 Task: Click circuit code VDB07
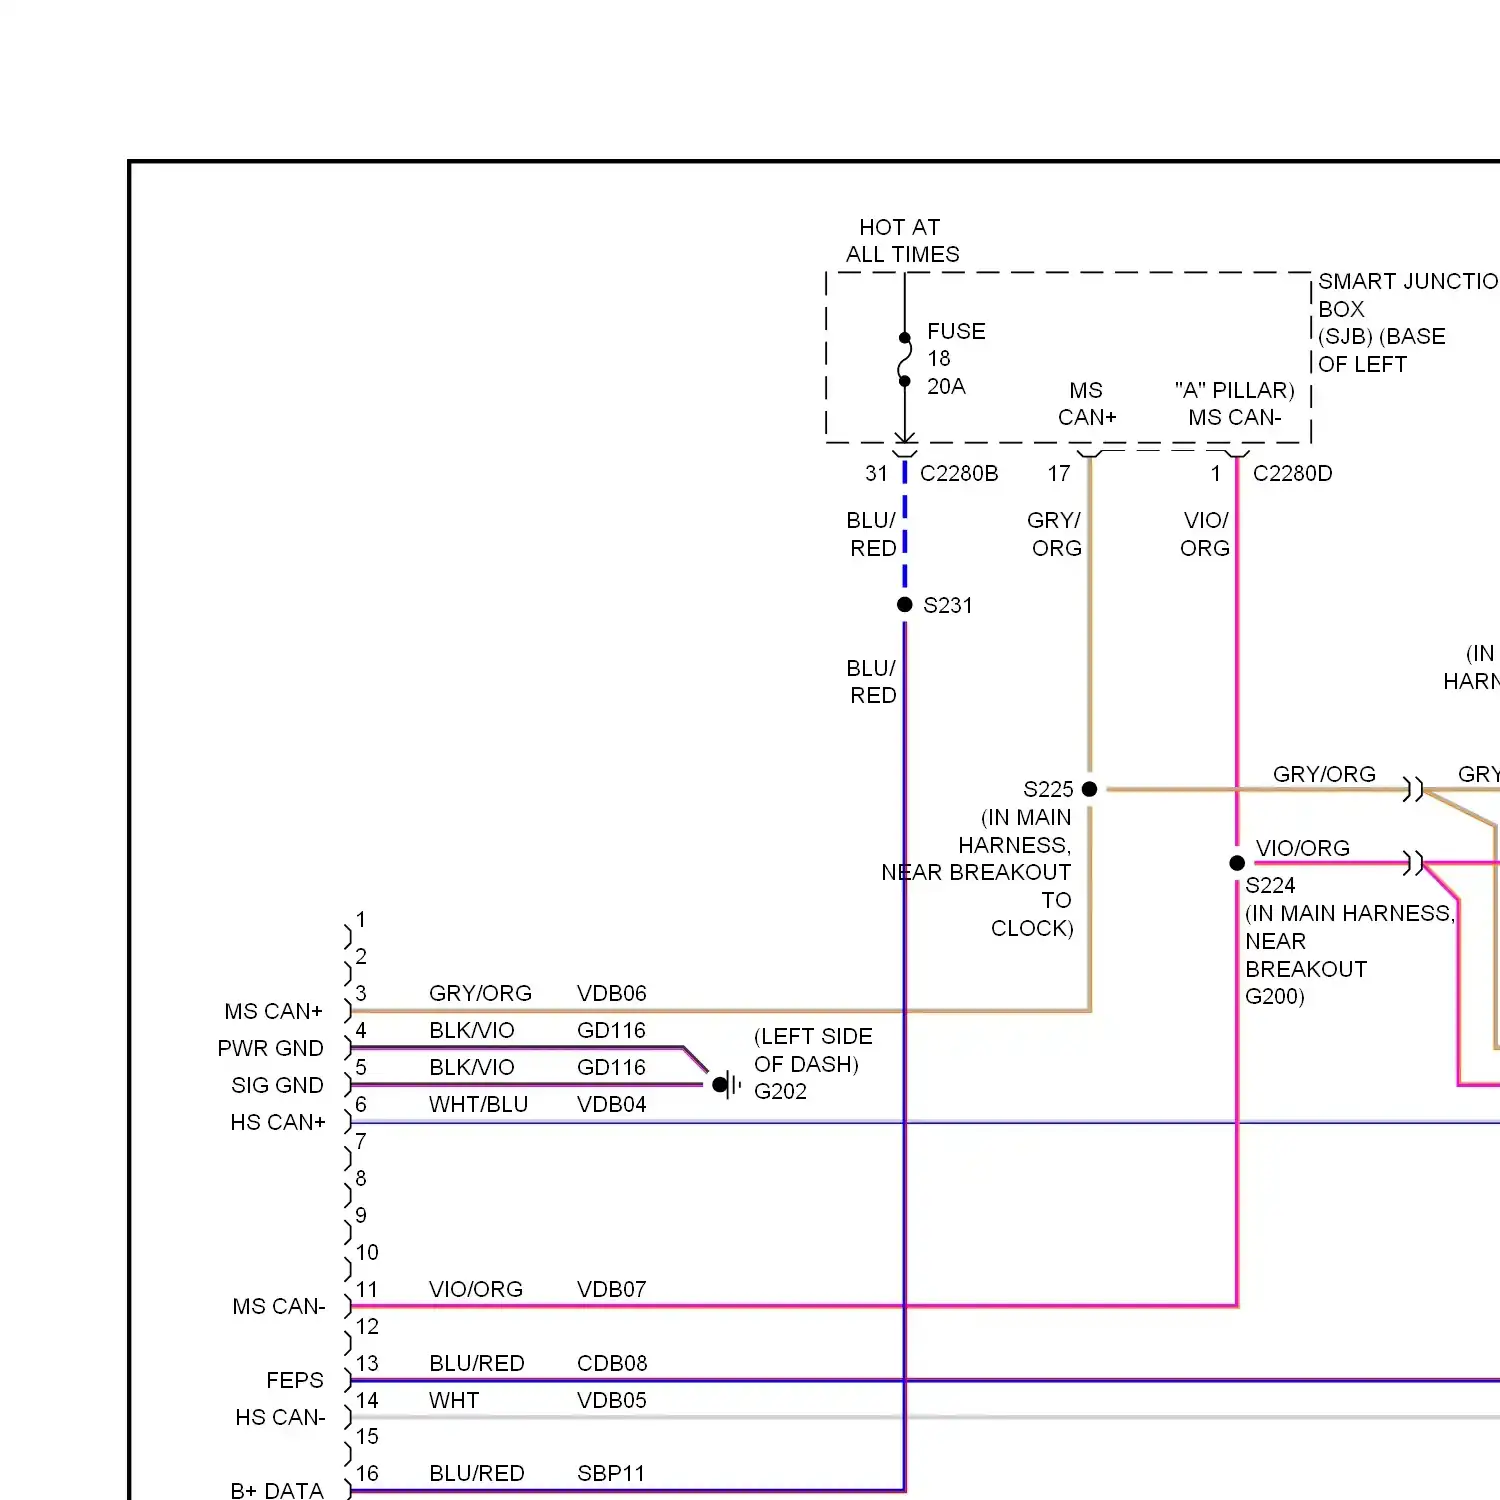point(612,1289)
